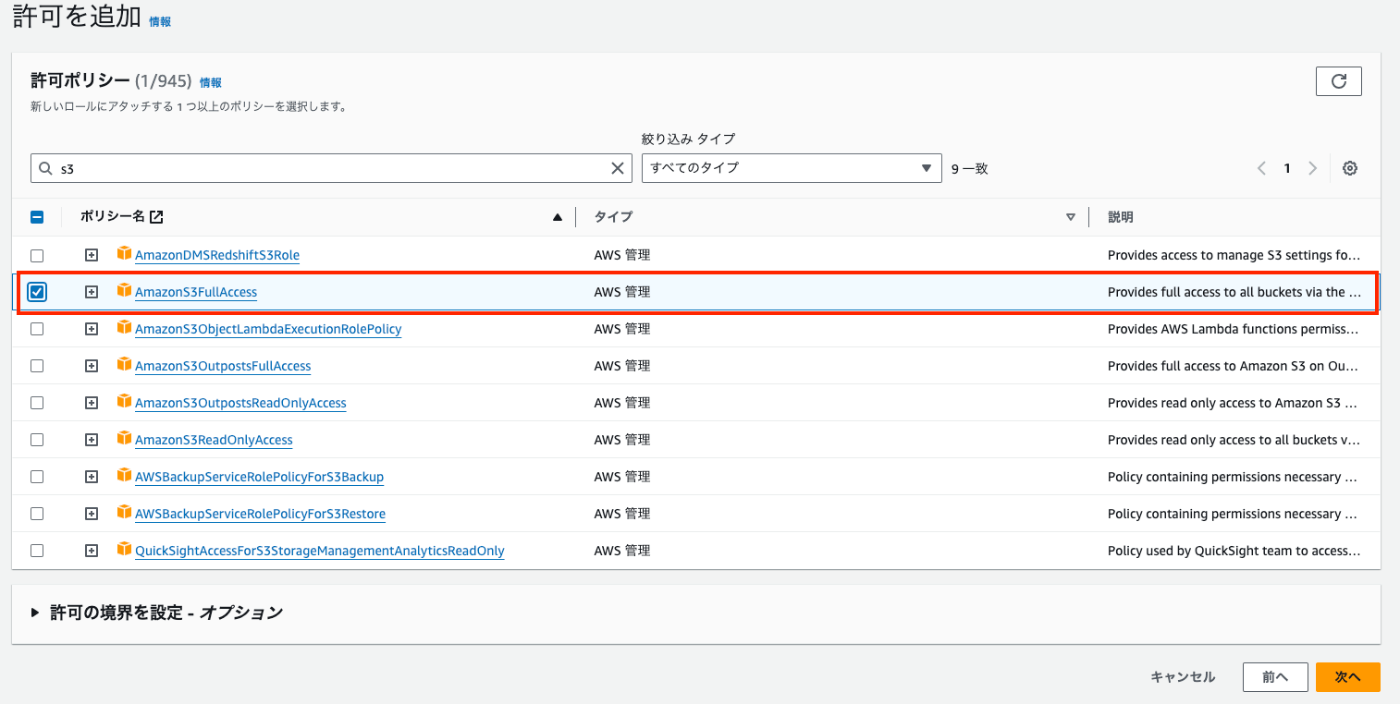The width and height of the screenshot is (1400, 704).
Task: Uncheck the AmazonS3FullAccess checkbox
Action: point(37,292)
